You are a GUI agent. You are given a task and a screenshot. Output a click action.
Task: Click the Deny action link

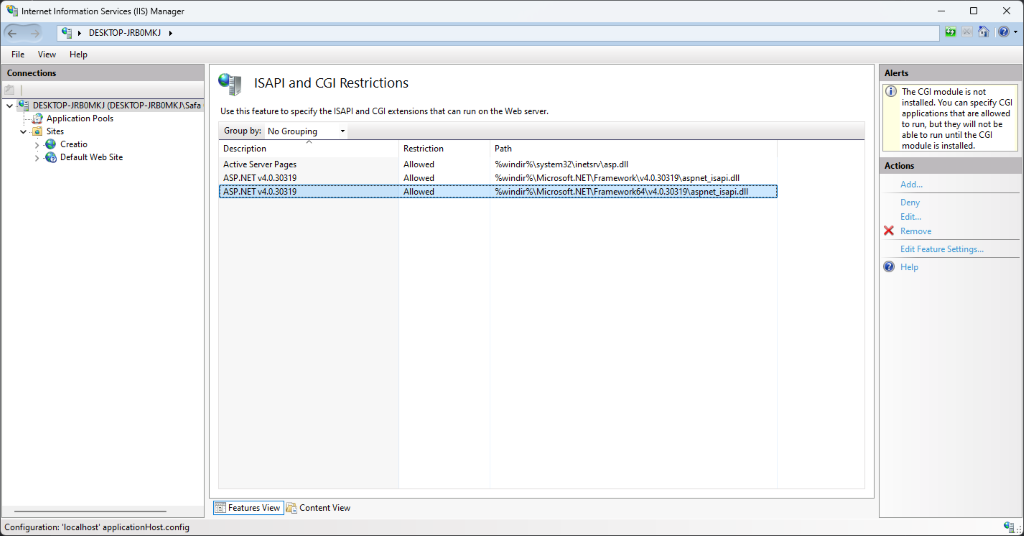910,202
